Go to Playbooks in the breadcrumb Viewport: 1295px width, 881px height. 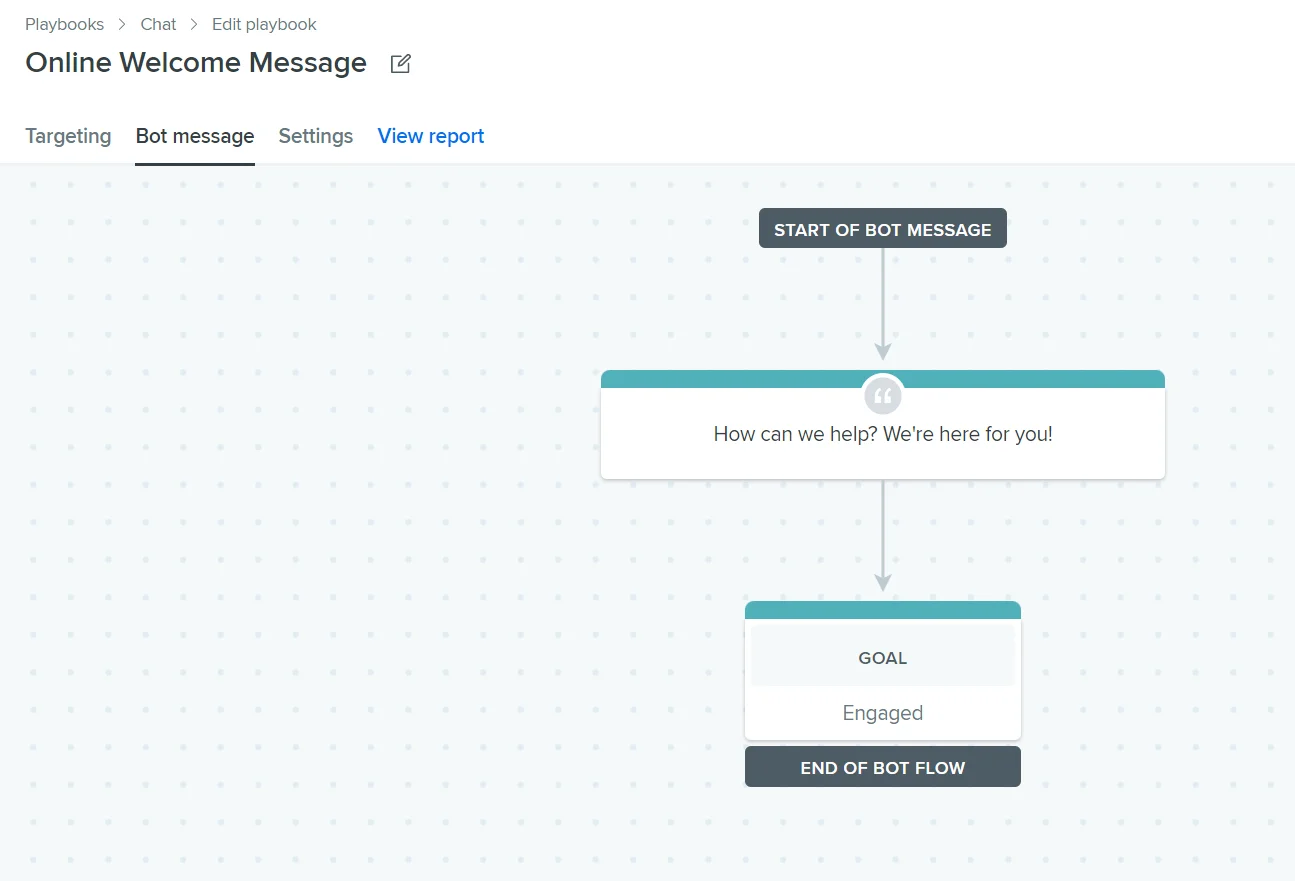[64, 24]
